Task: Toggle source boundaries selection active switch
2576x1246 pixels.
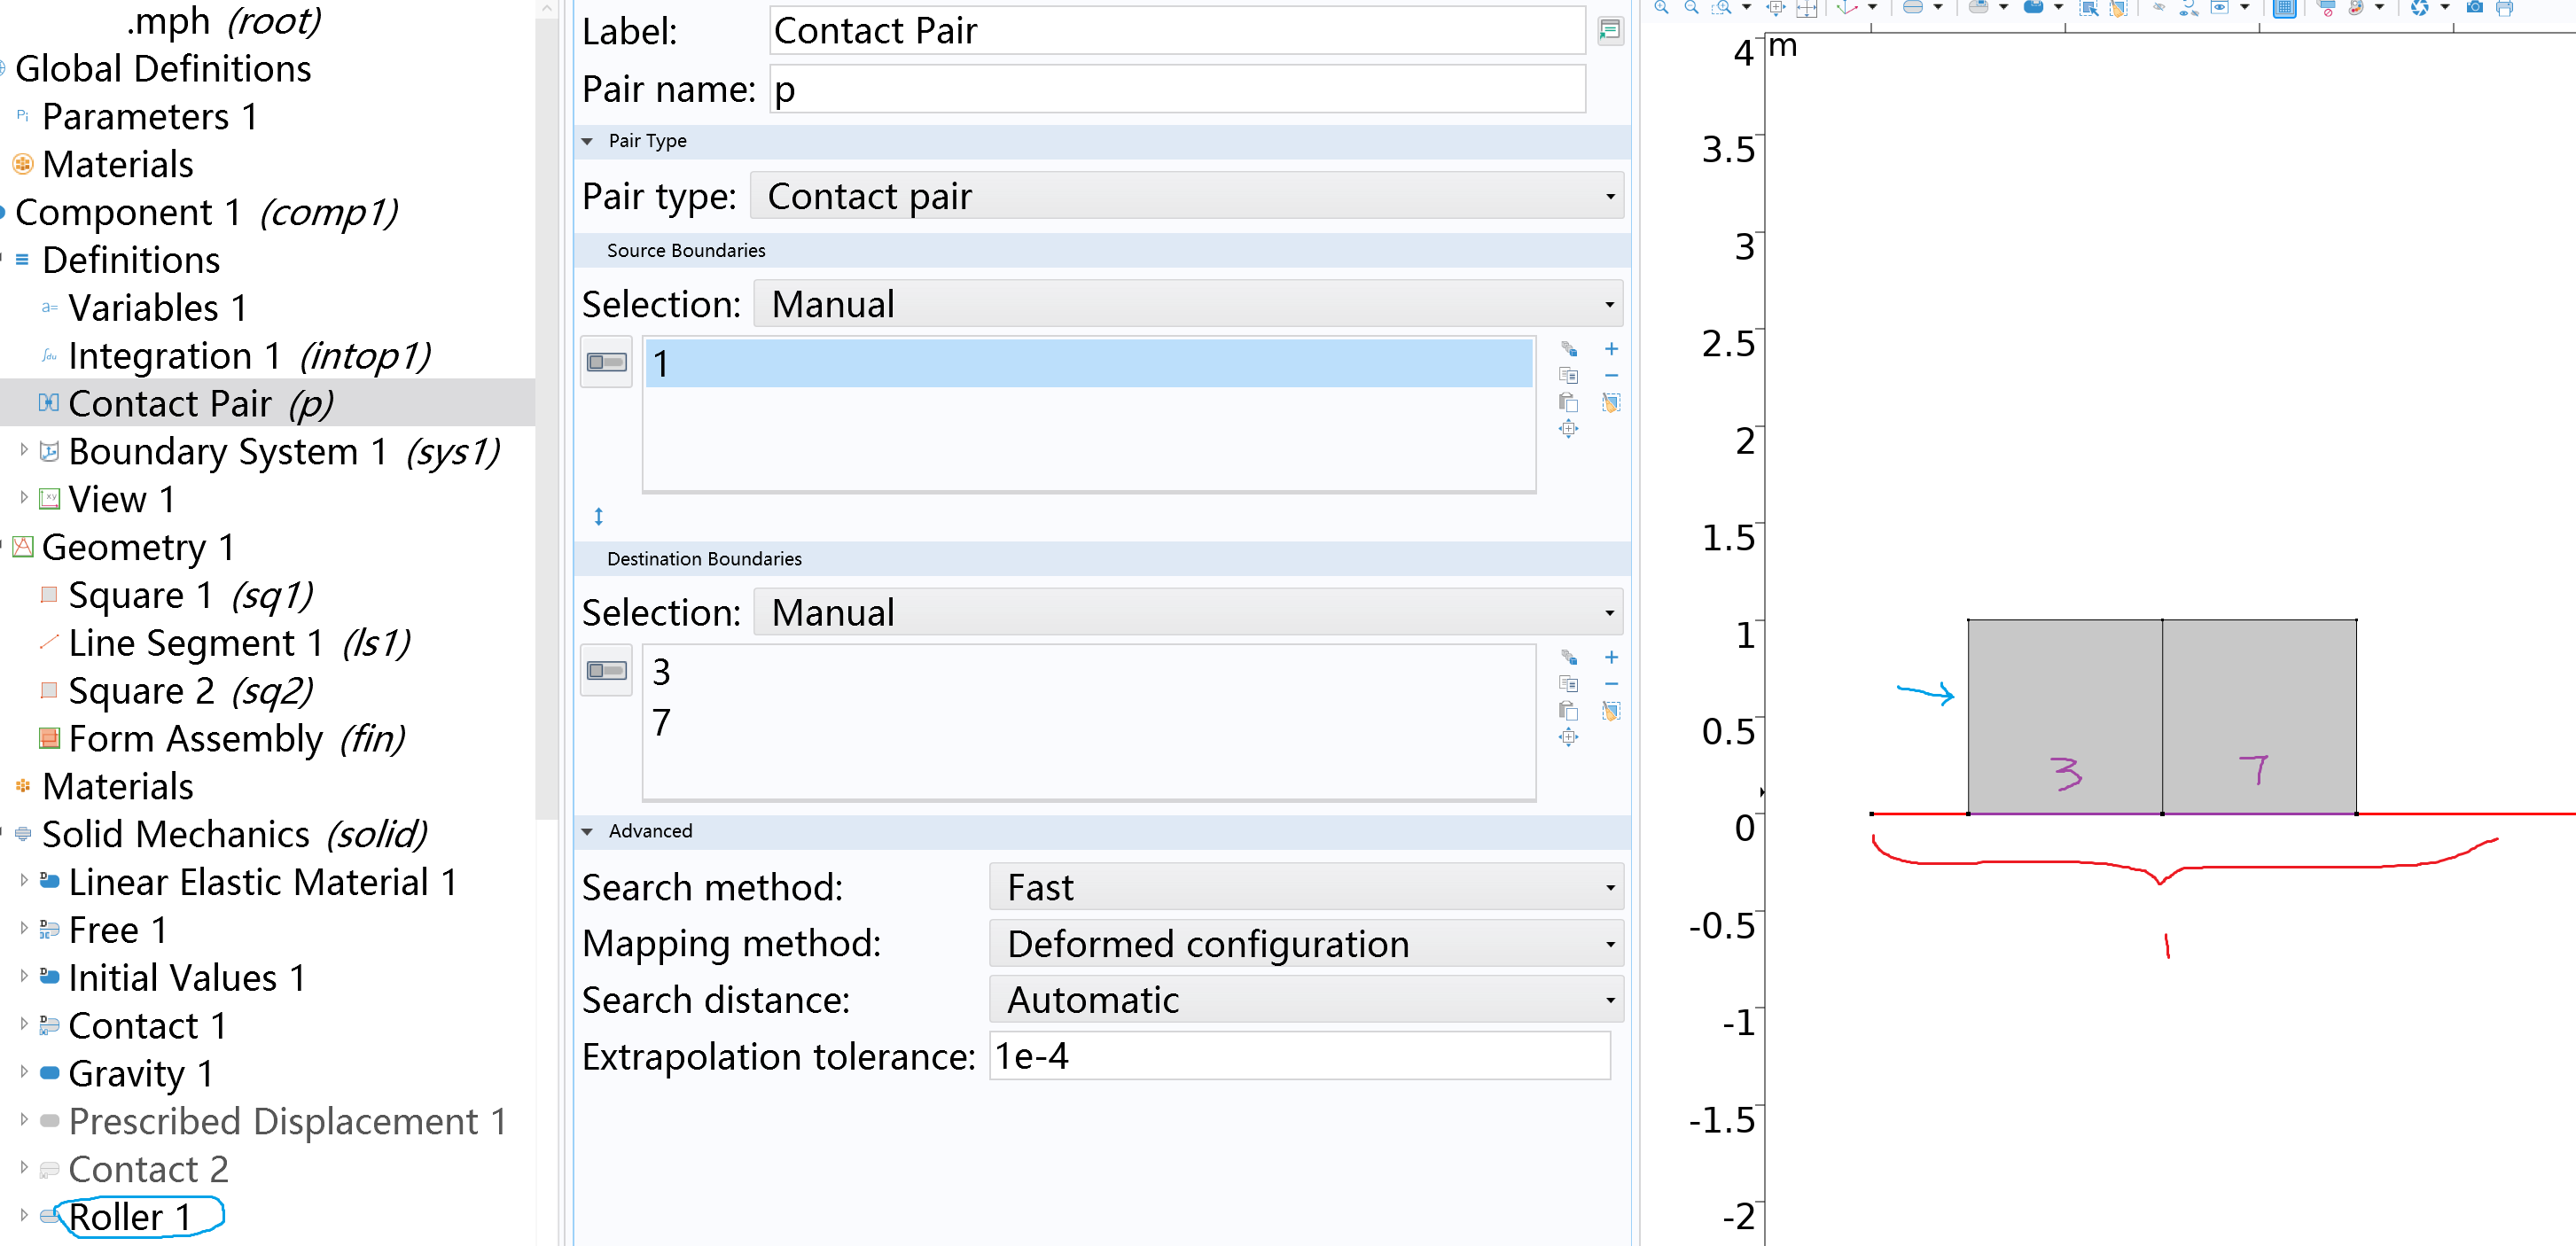Action: pyautogui.click(x=606, y=362)
